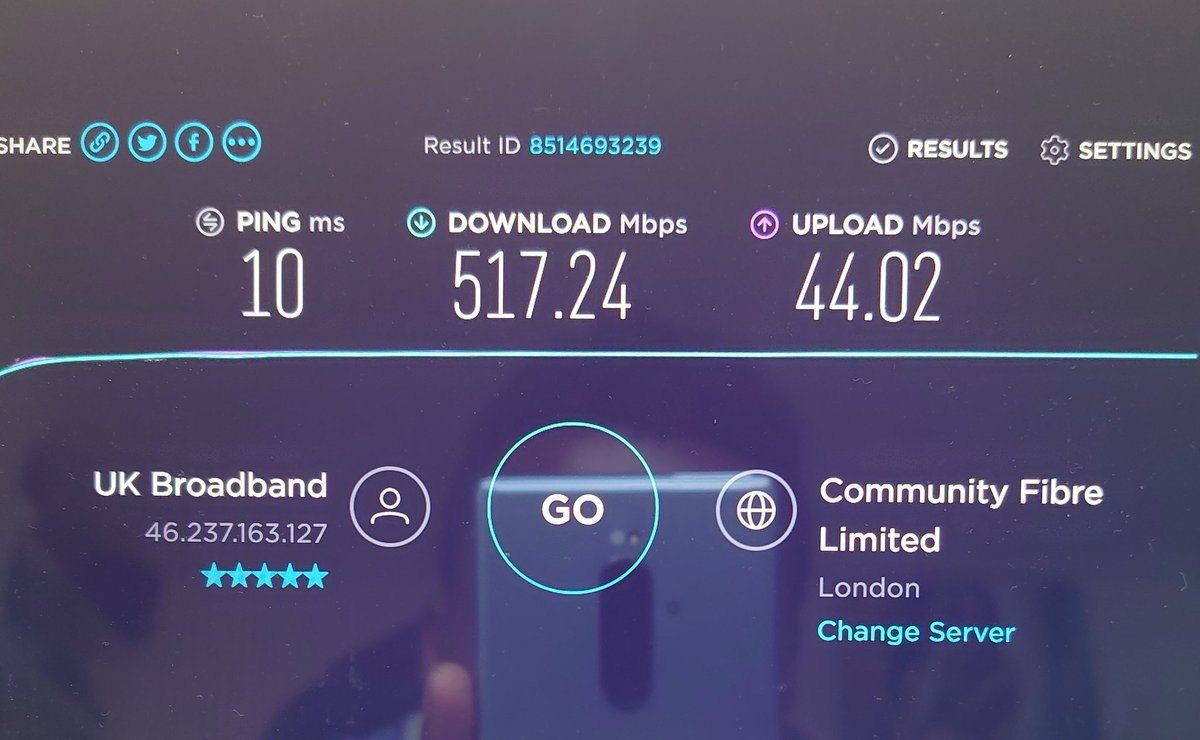Image resolution: width=1200 pixels, height=740 pixels.
Task: Click the ping gauge icon
Action: [209, 222]
